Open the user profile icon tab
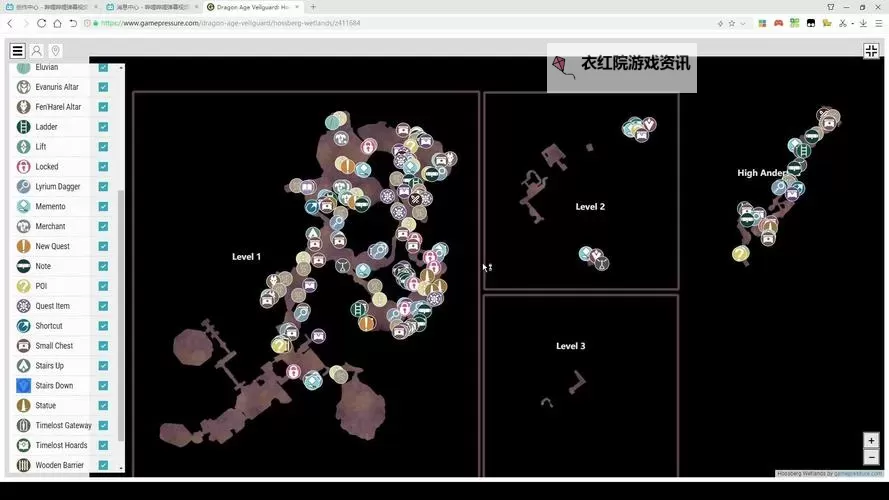889x500 pixels. point(36,51)
